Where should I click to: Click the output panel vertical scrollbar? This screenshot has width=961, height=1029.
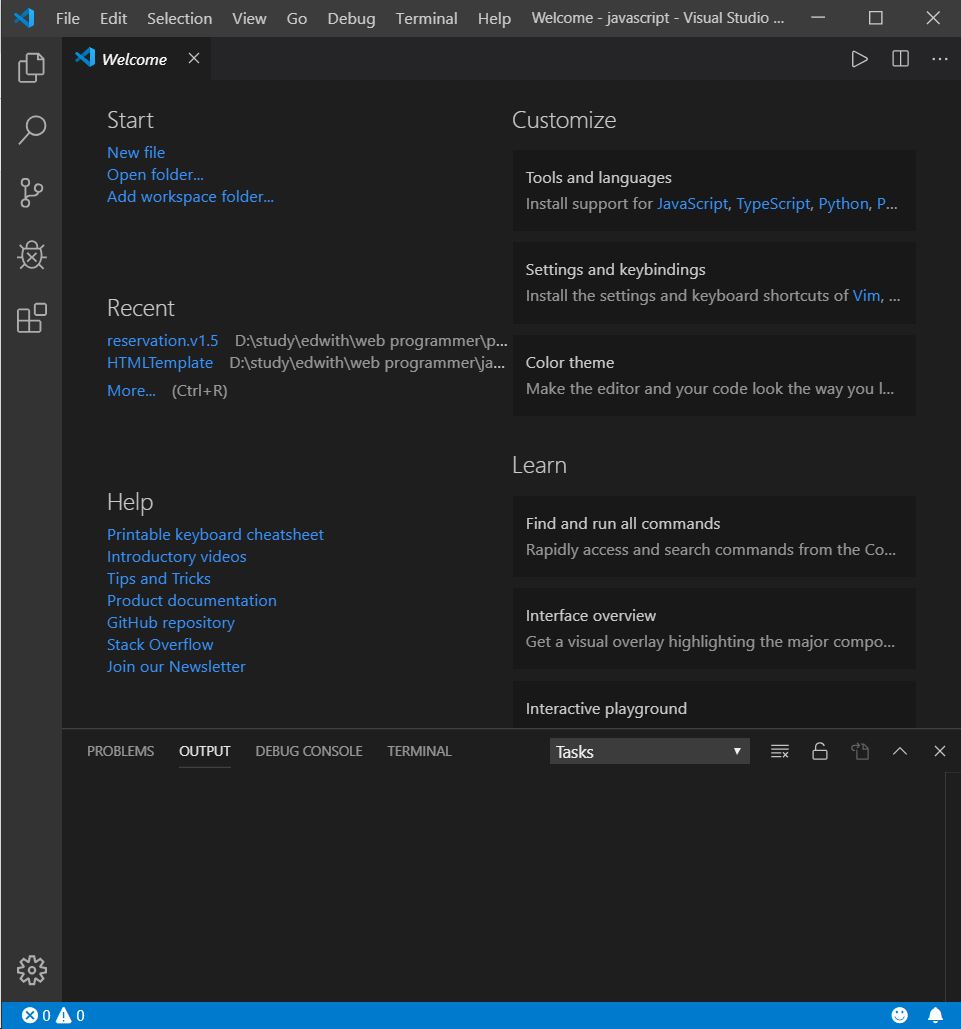(952, 886)
